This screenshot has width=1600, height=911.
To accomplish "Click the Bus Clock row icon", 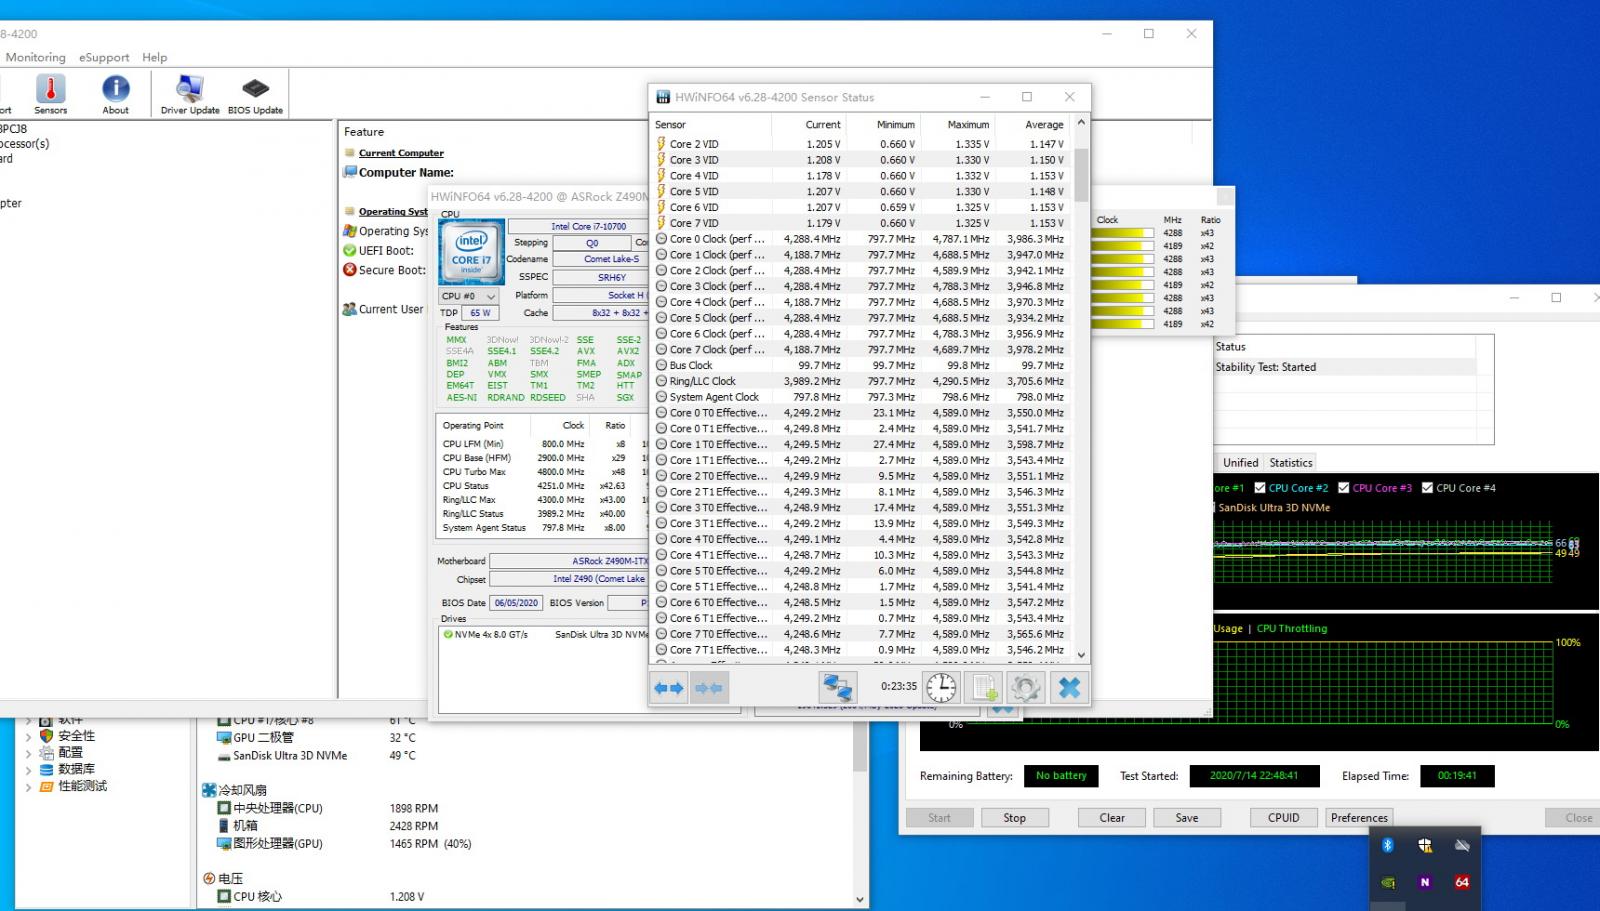I will [661, 365].
